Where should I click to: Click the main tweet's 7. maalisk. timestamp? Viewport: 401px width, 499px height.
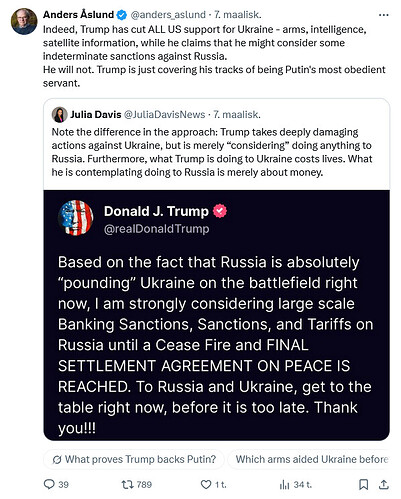[x=238, y=15]
